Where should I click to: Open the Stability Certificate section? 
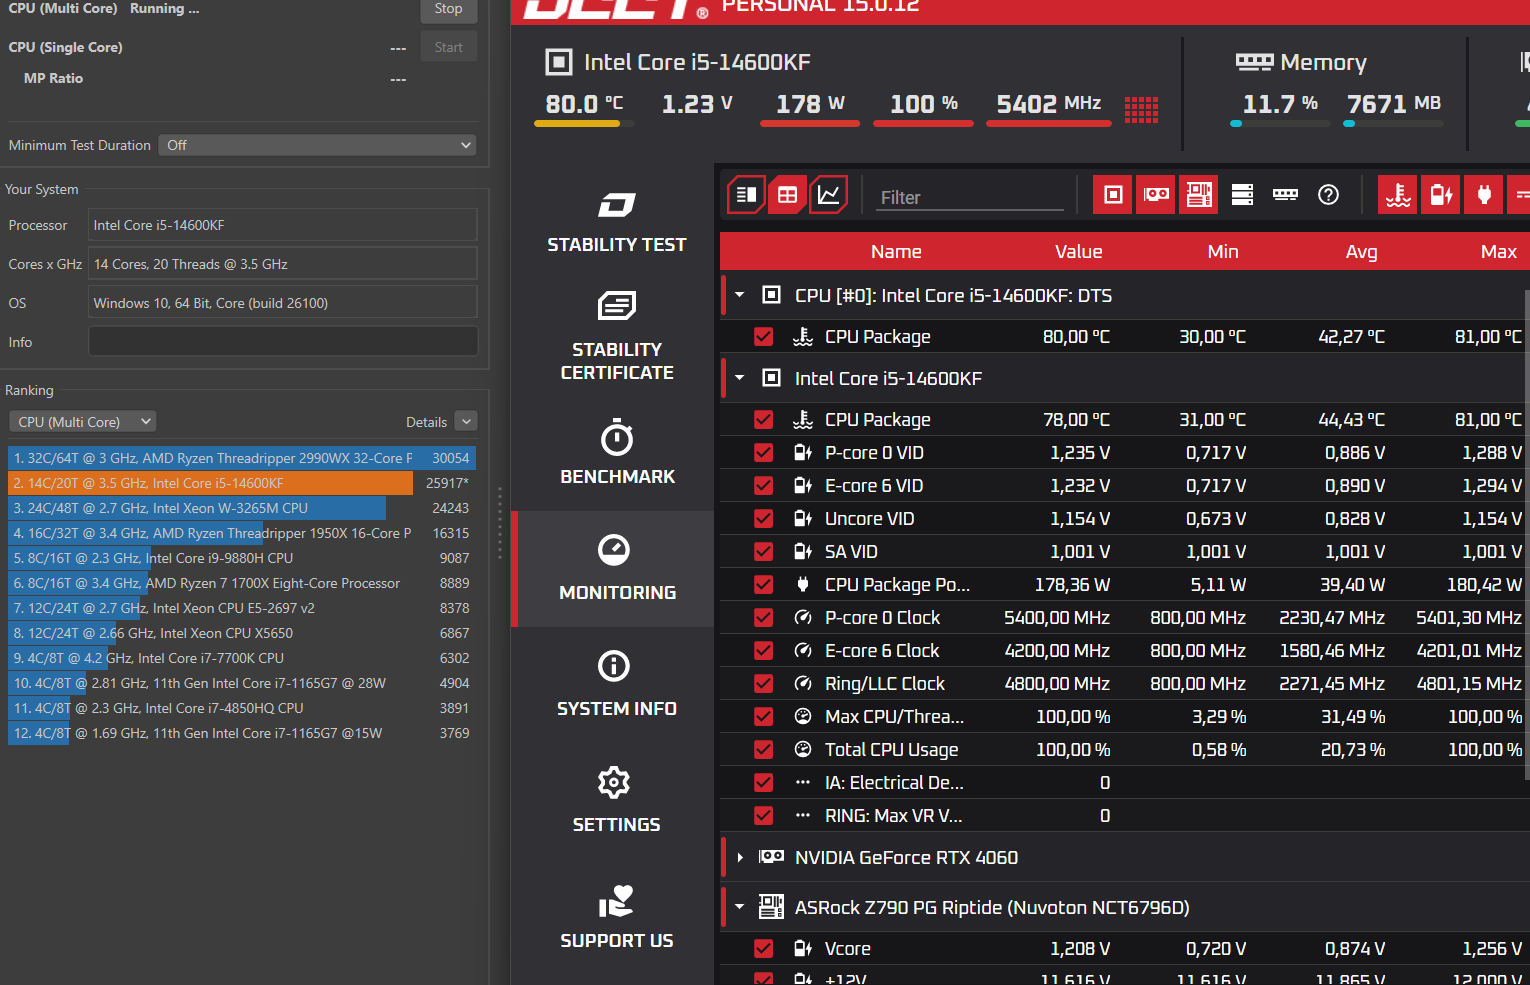click(x=616, y=337)
